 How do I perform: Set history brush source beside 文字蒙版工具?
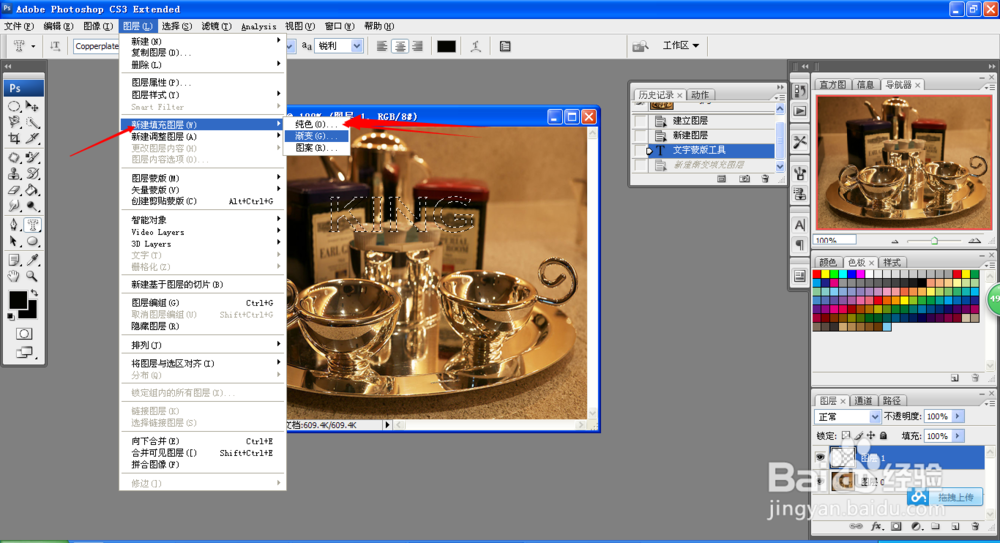640,150
